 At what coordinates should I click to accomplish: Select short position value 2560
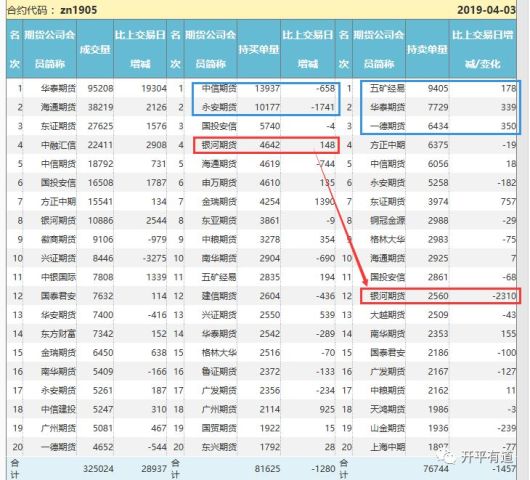pyautogui.click(x=438, y=296)
